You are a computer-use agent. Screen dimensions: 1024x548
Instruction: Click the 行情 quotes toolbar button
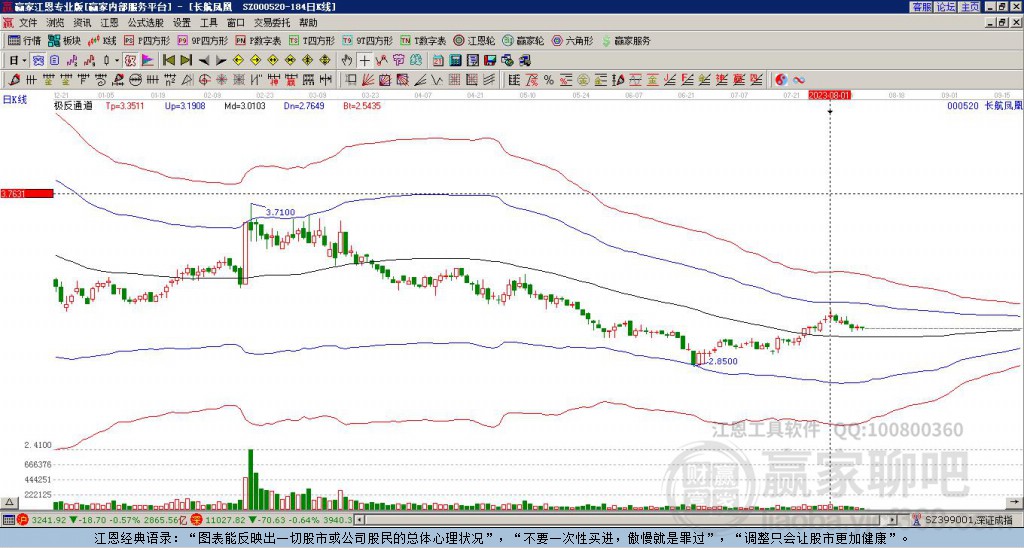coord(24,40)
